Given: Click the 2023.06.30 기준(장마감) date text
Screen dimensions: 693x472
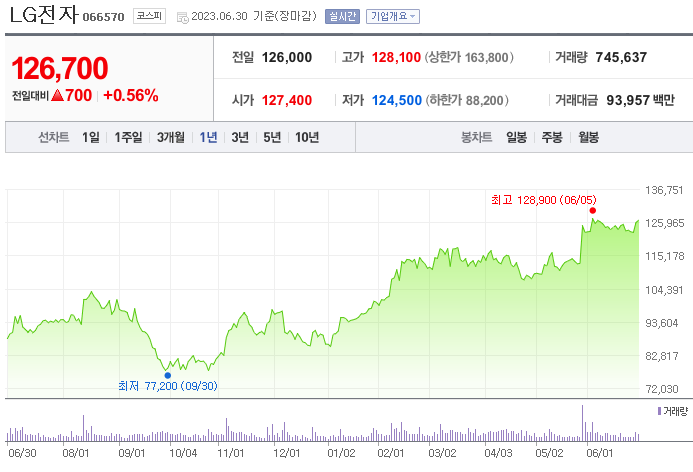Looking at the screenshot, I should pos(254,16).
